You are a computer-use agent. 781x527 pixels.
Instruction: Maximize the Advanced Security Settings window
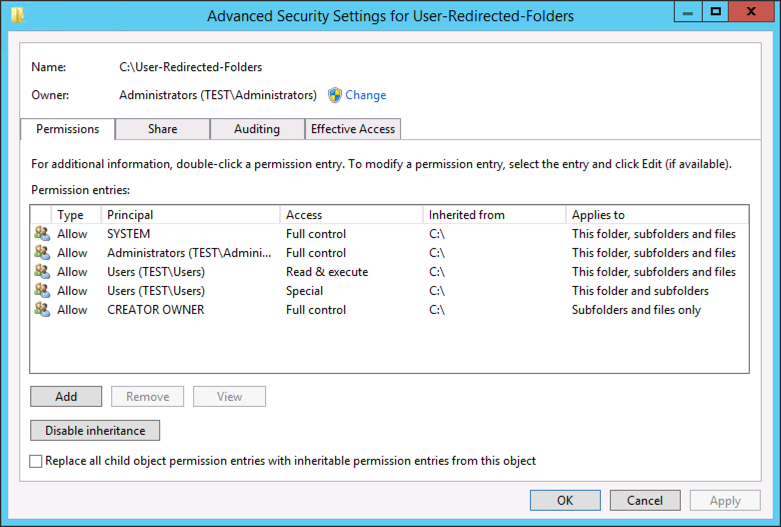click(716, 12)
